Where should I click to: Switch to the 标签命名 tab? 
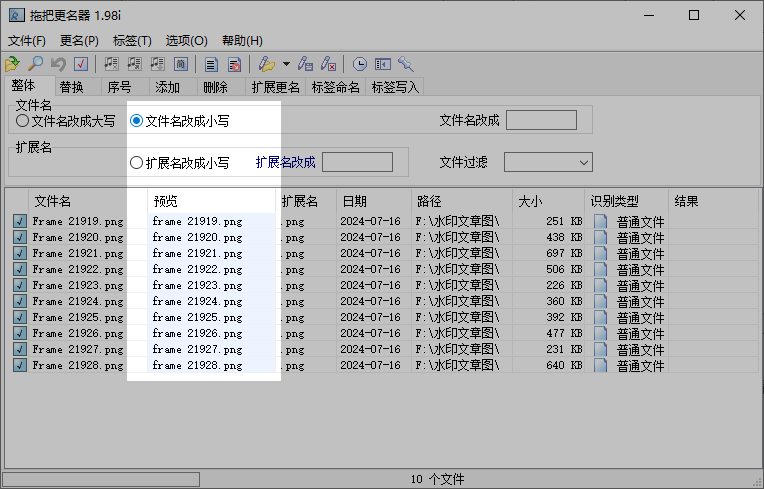point(335,87)
